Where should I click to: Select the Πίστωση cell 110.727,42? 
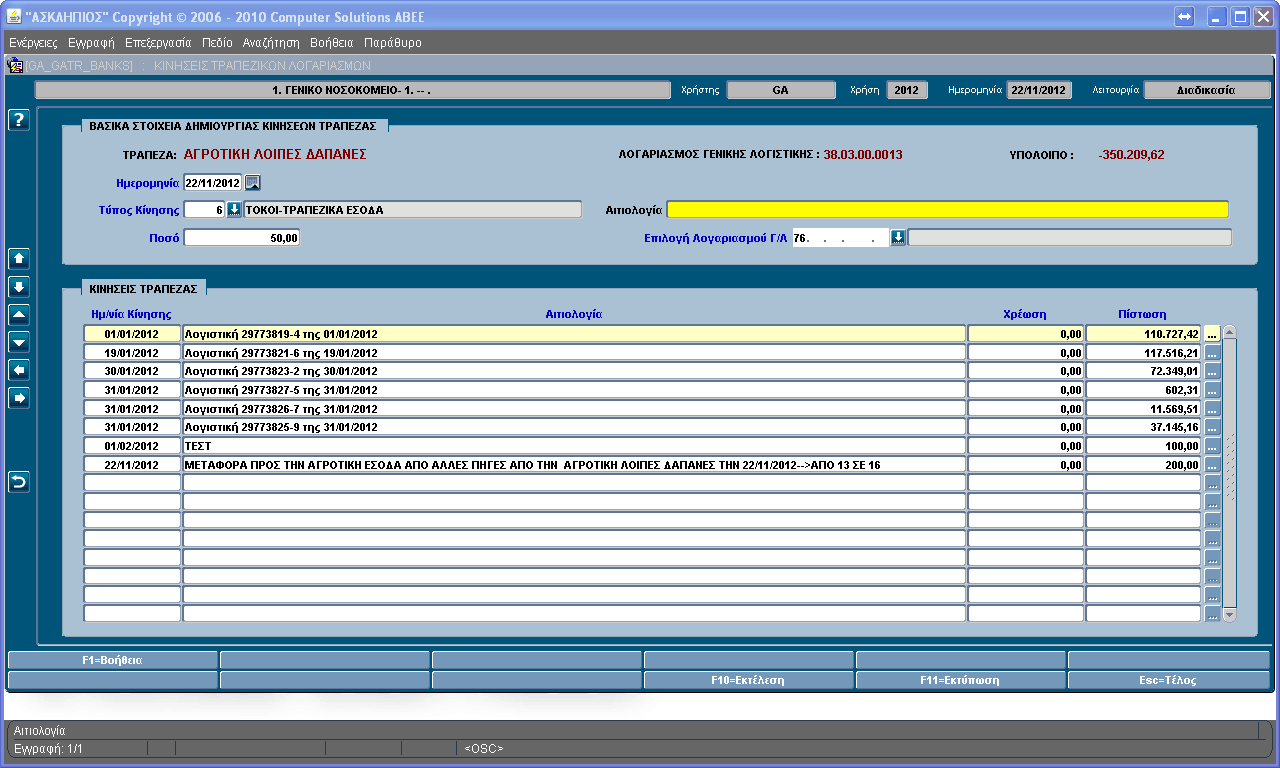1143,334
